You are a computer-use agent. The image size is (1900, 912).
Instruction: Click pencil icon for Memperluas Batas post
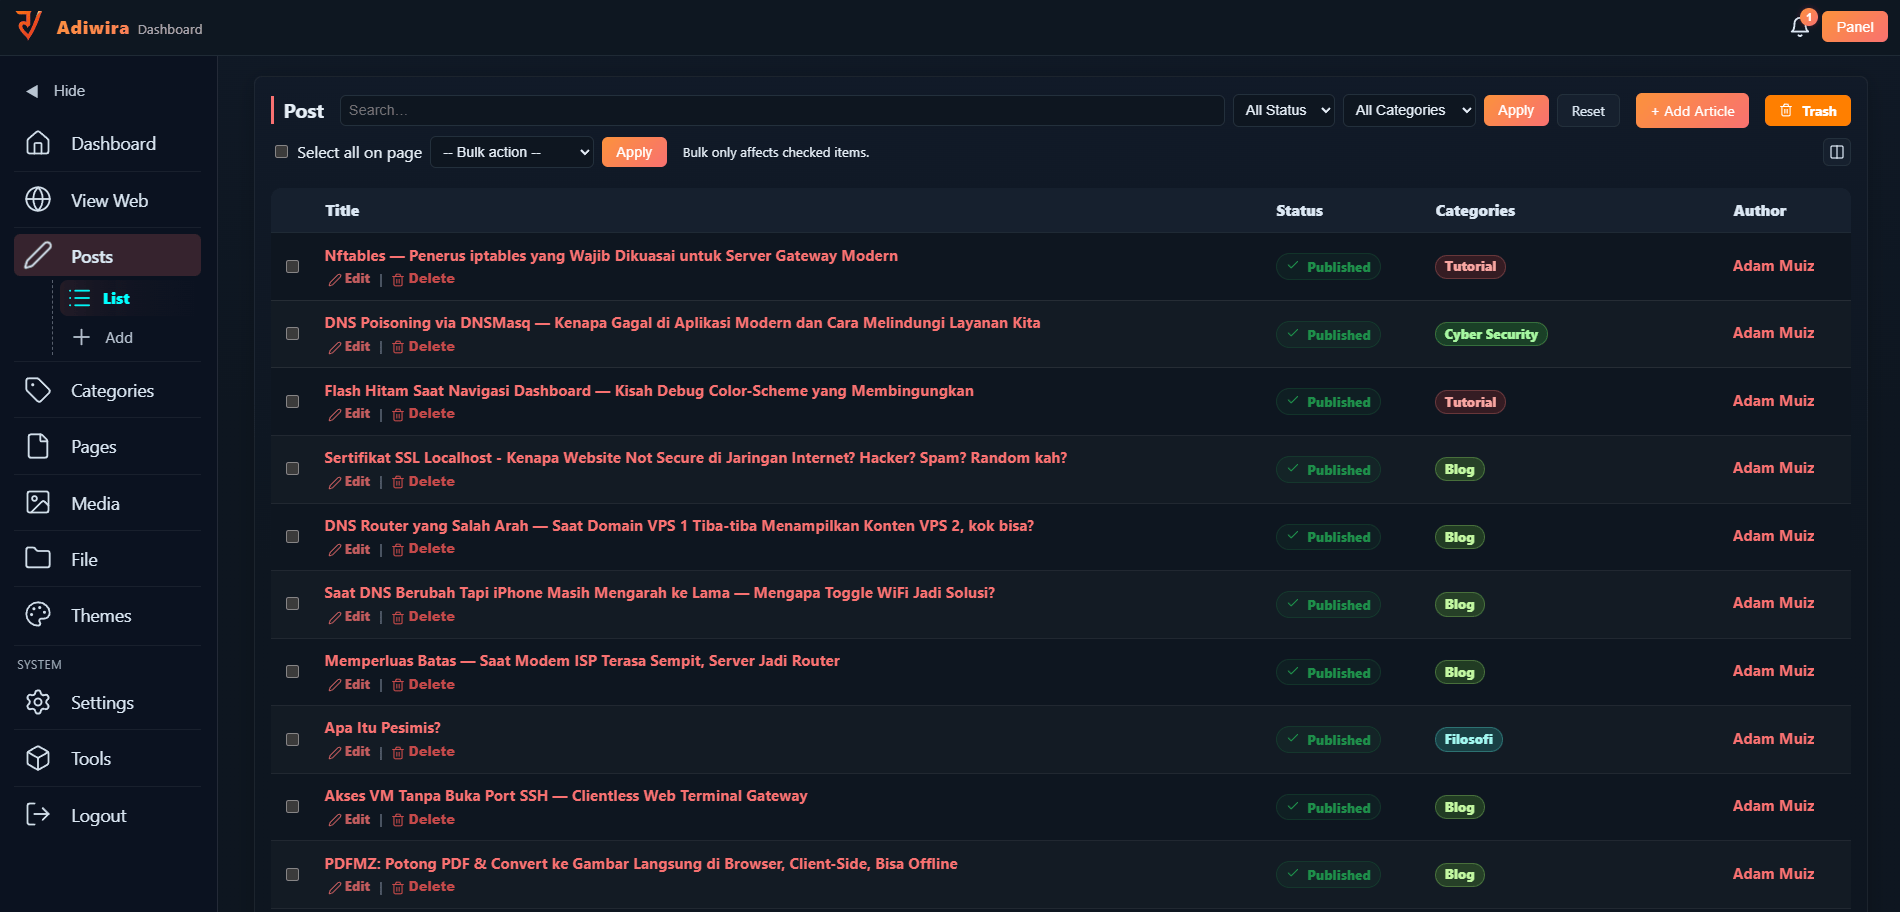[335, 686]
